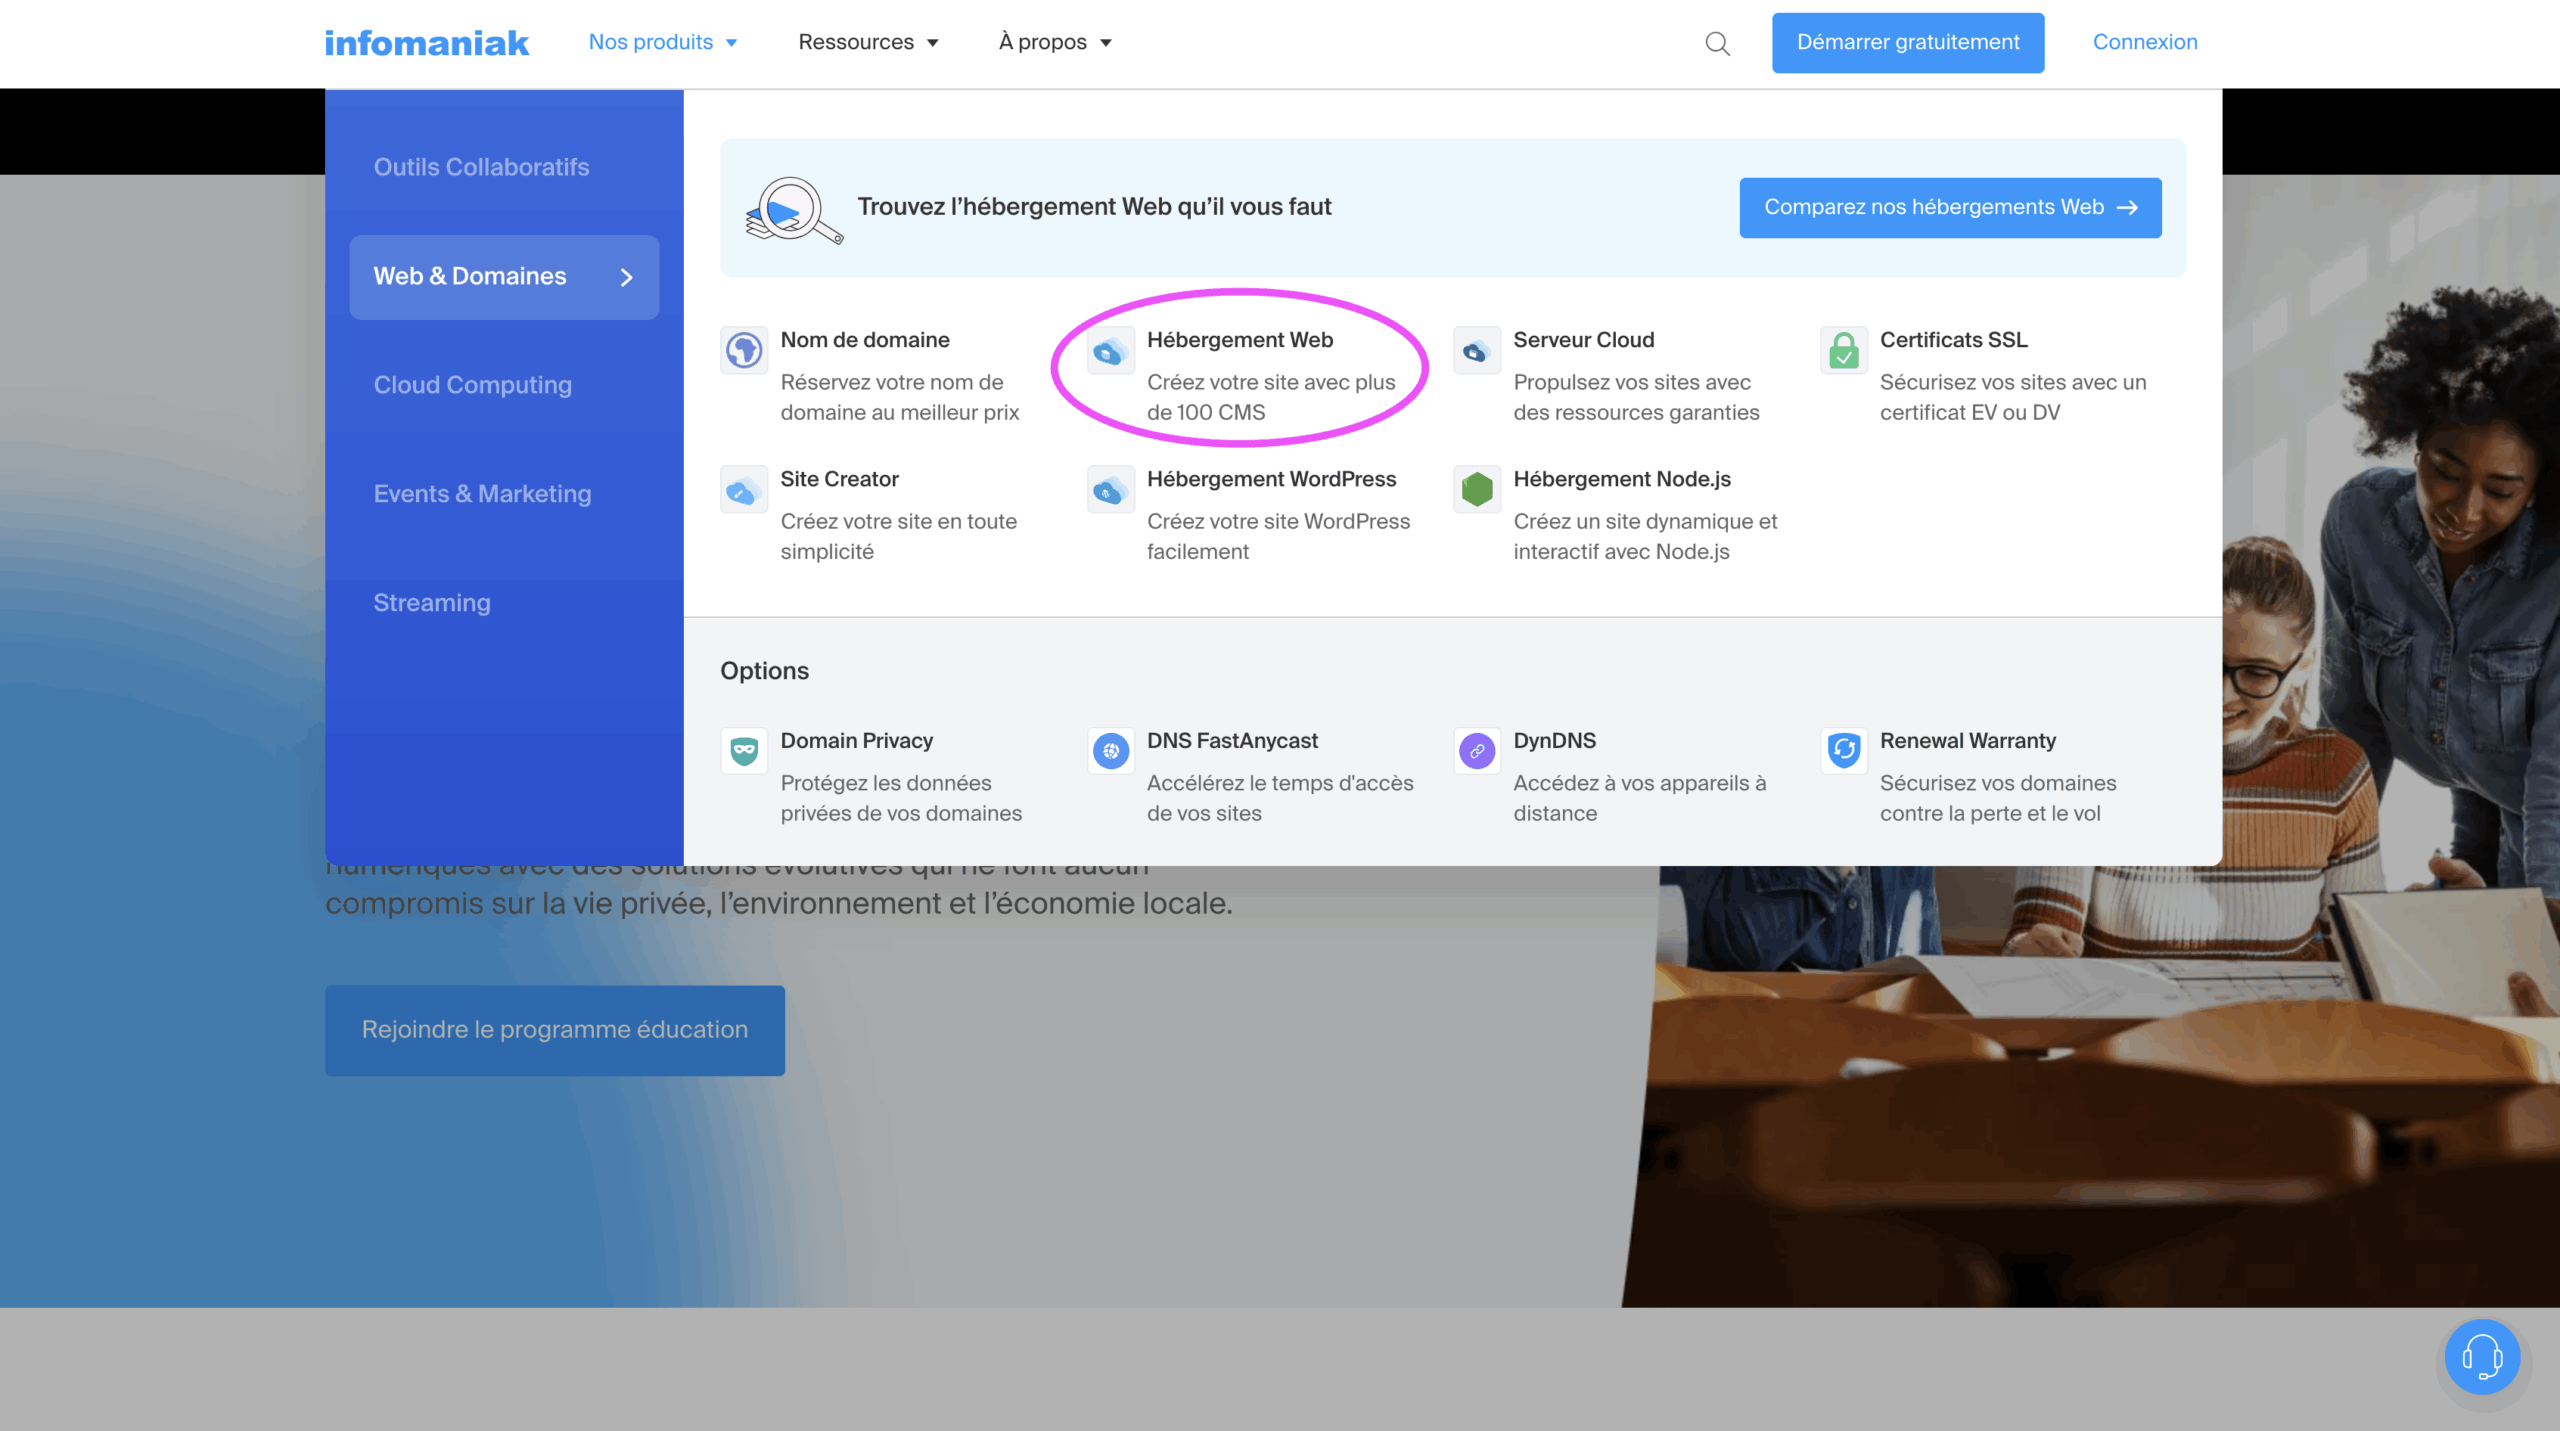Go to the infomaniak logo homepage

coord(427,43)
